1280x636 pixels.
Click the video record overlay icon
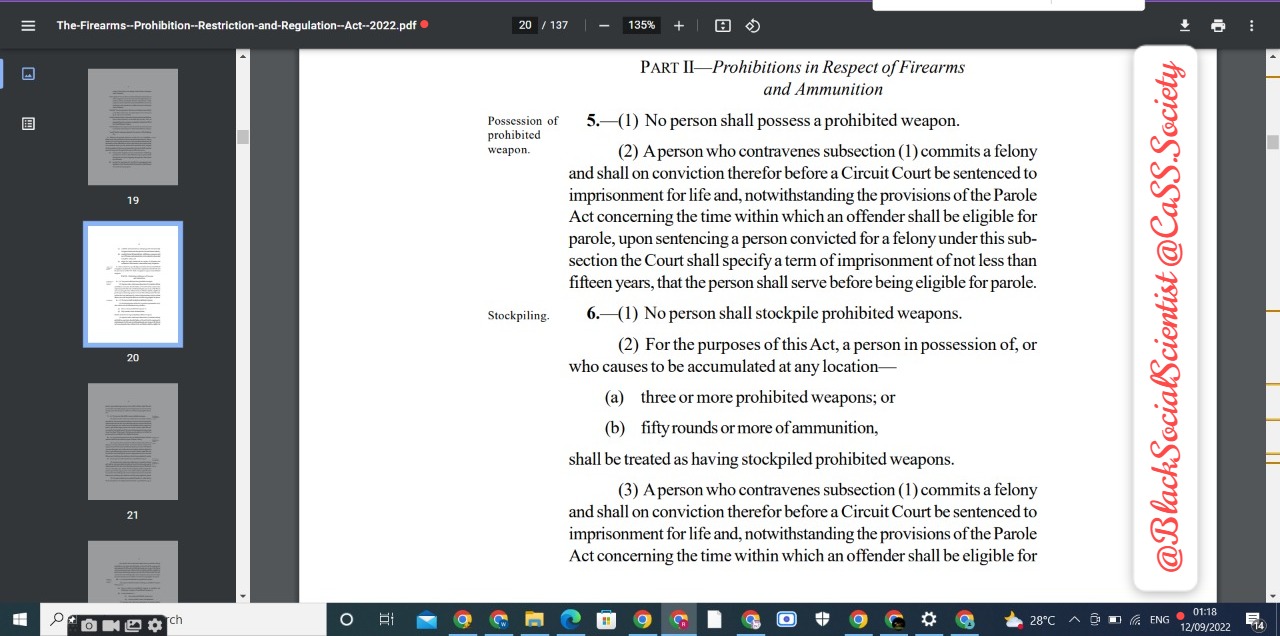111,625
